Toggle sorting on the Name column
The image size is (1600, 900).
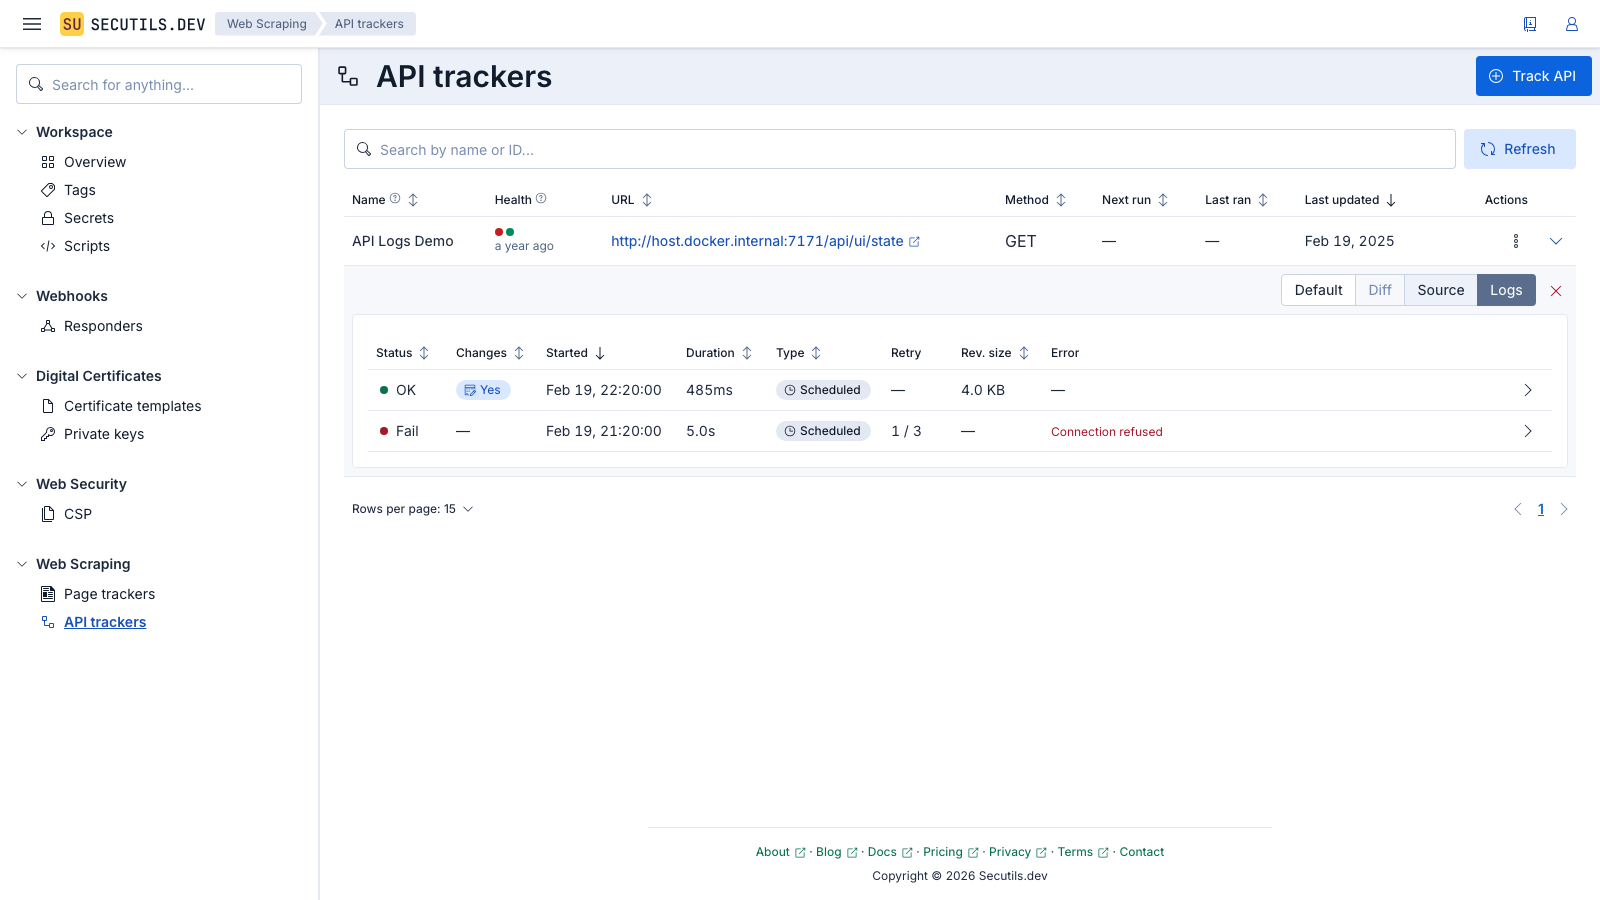[x=411, y=199]
